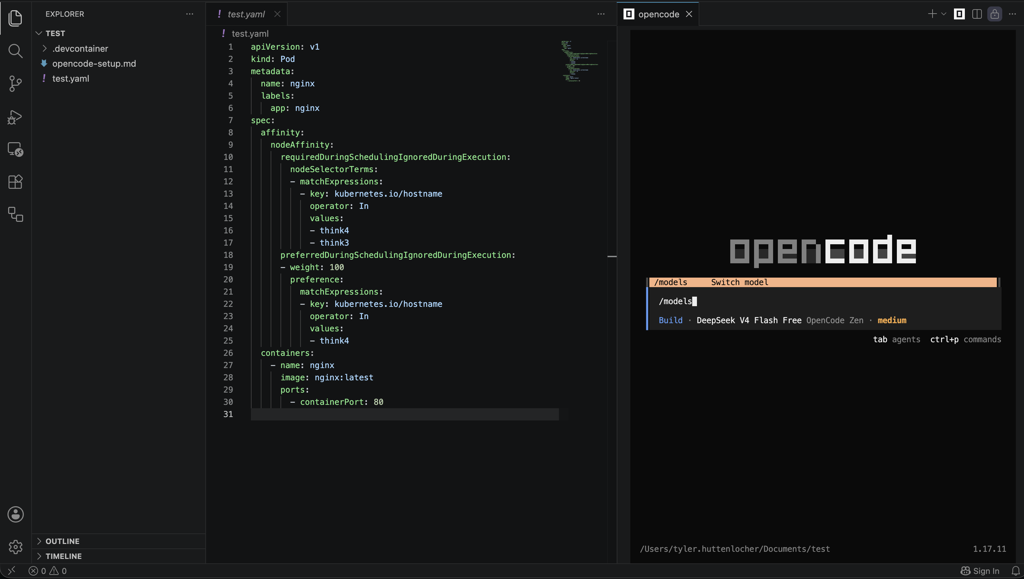Select the /models Switch model suggestion
Viewport: 1024px width, 579px height.
pyautogui.click(x=823, y=282)
